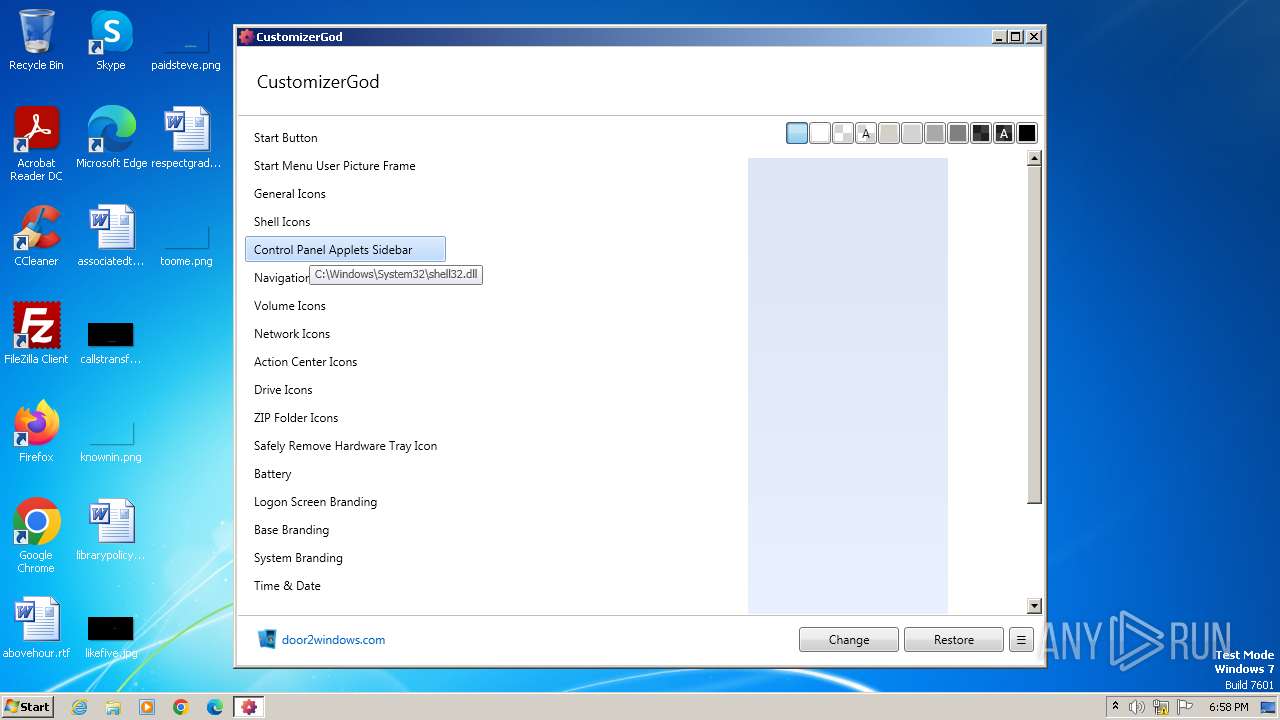Open the taskbar clock showing 6:58 PM
Screen dimensions: 1280x720
1228,707
